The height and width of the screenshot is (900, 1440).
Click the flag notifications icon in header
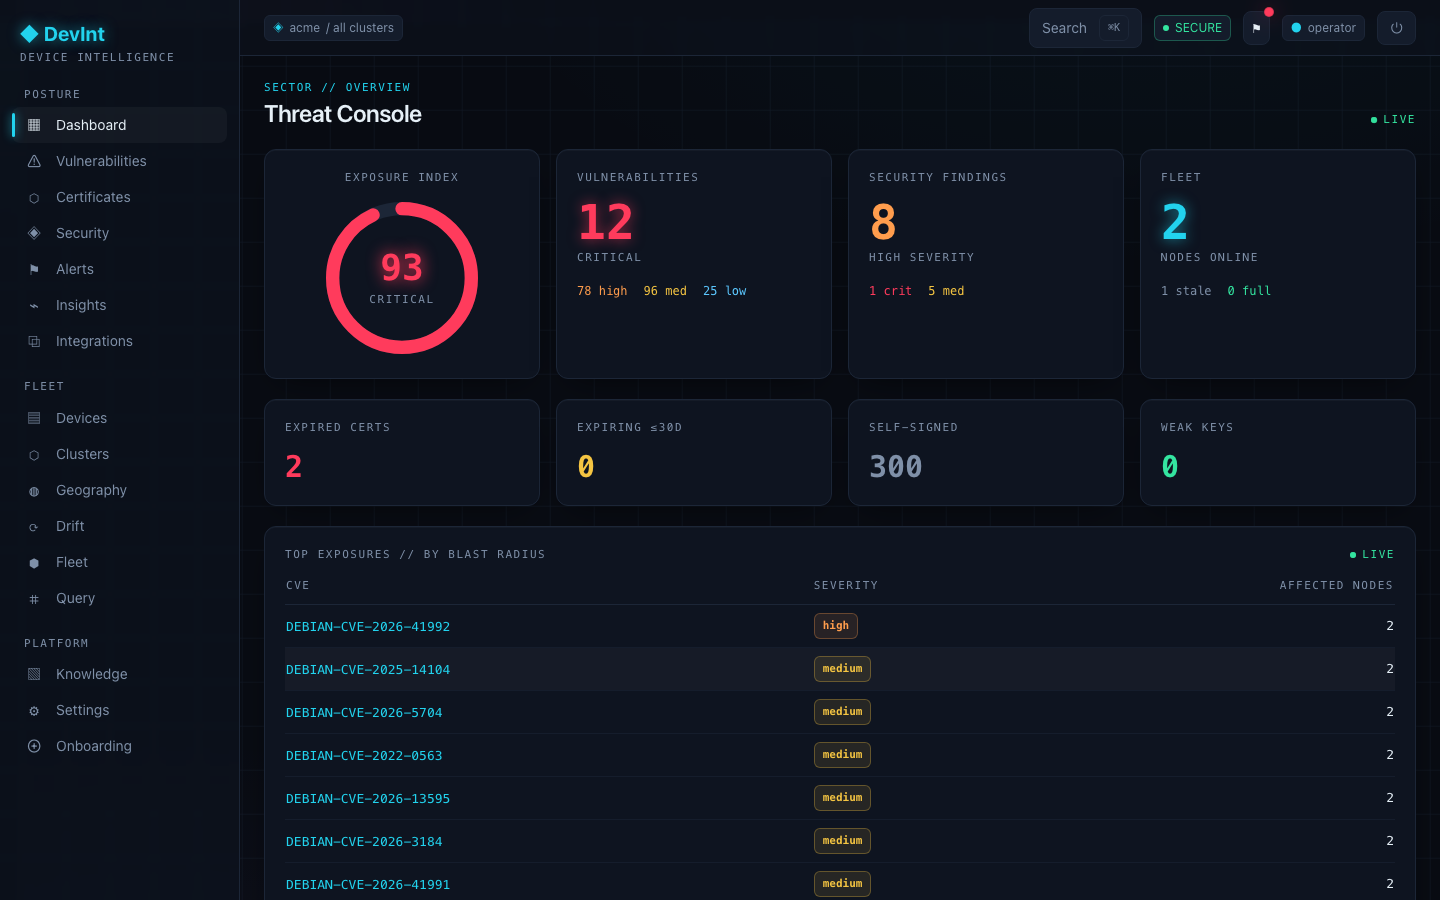1256,28
